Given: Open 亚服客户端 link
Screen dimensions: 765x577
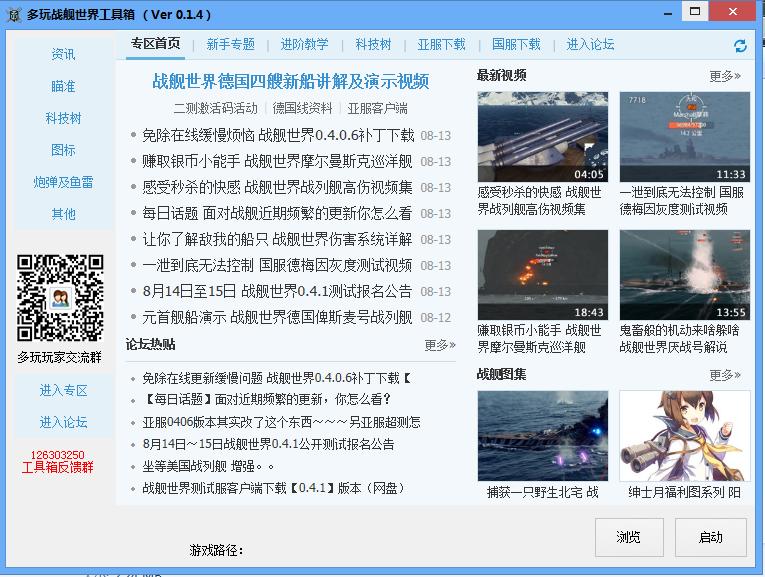Looking at the screenshot, I should (378, 108).
